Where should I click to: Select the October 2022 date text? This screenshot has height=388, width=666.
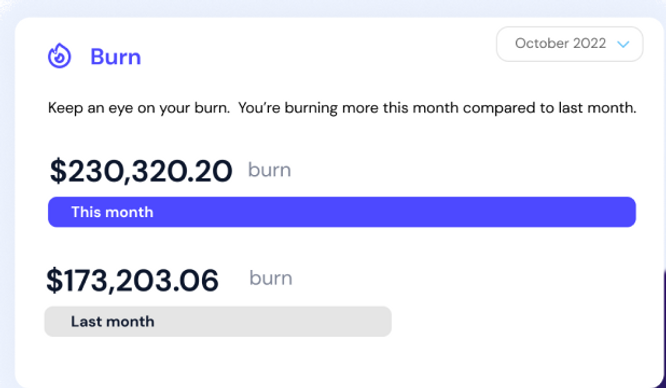click(560, 43)
